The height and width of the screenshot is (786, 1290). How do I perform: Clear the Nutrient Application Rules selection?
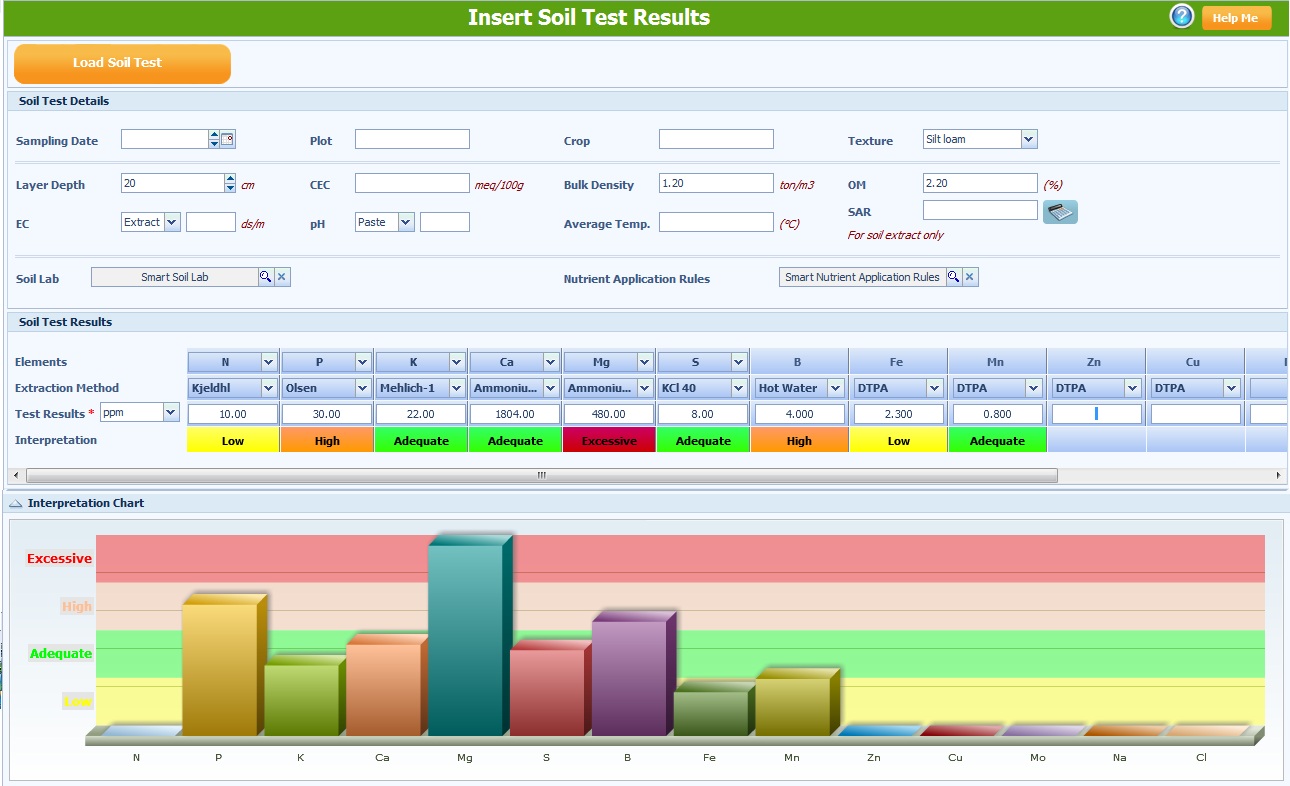pyautogui.click(x=970, y=277)
